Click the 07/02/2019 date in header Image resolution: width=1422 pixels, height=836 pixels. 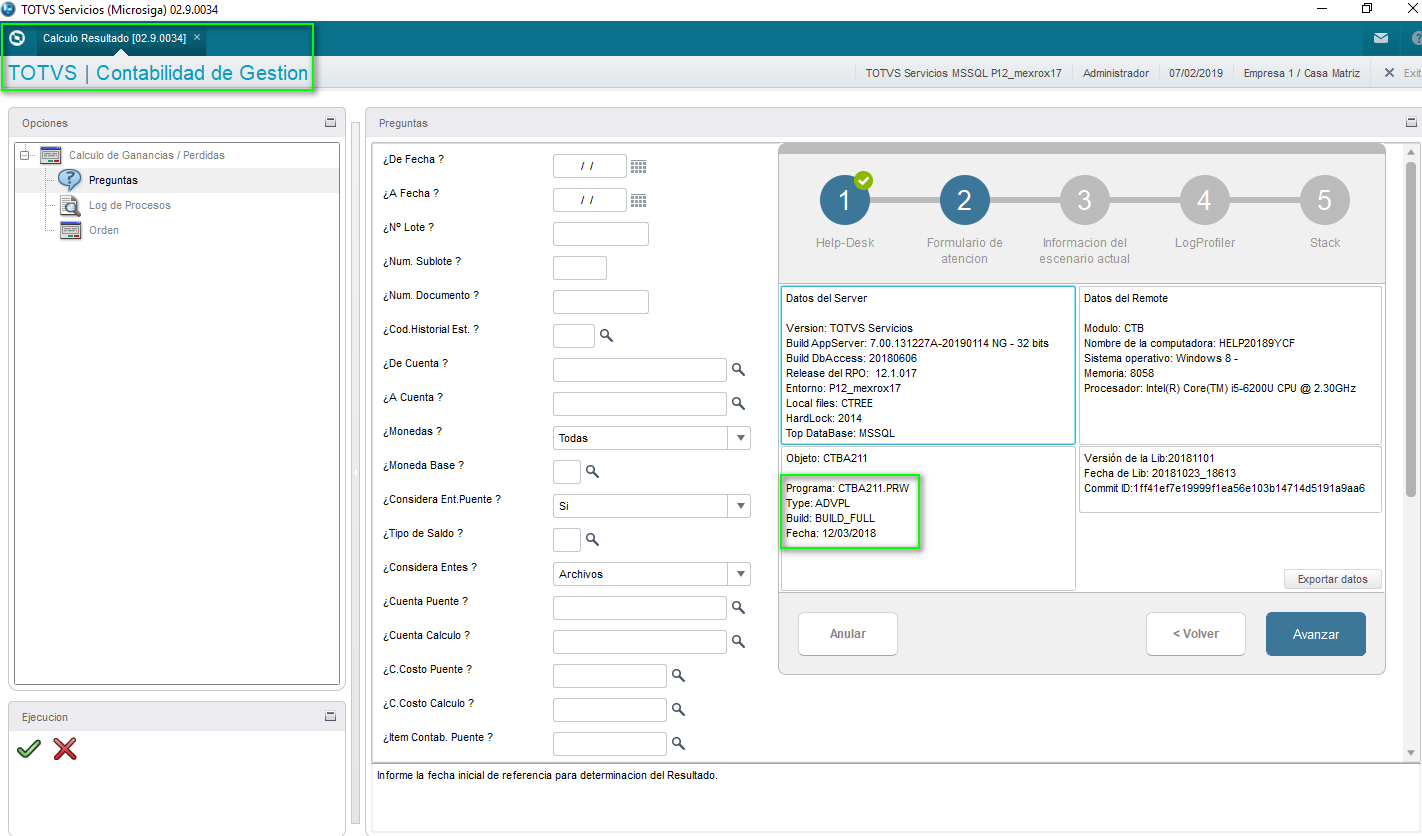point(1196,73)
